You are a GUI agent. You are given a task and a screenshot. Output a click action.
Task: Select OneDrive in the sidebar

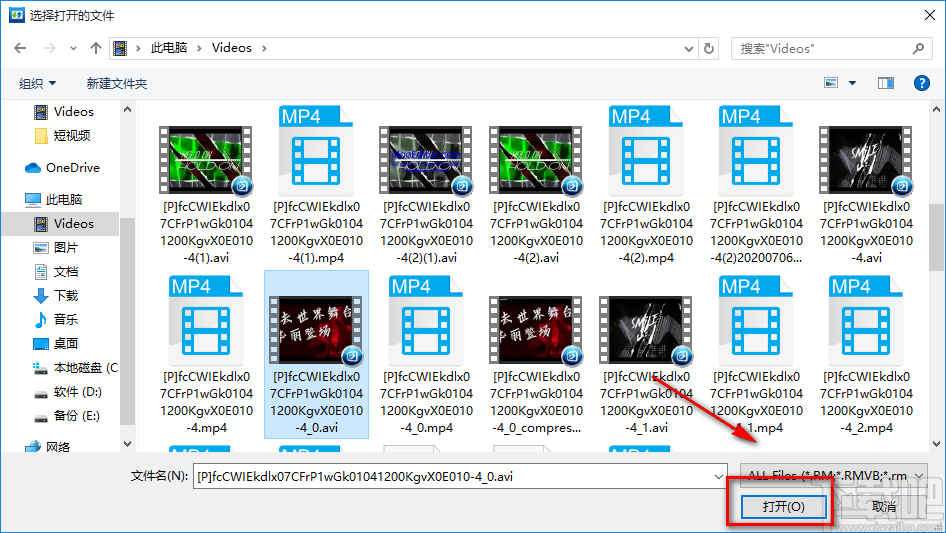pyautogui.click(x=62, y=168)
